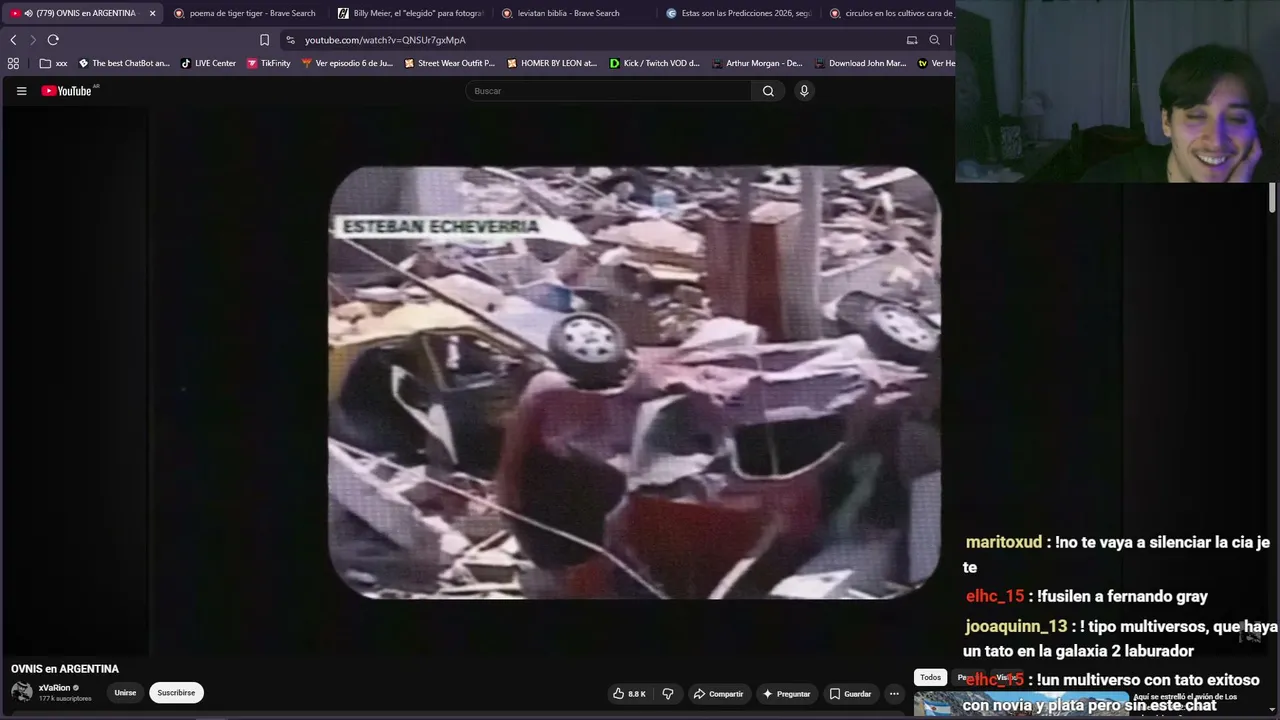Open the site settings icon beside the URL

click(x=290, y=40)
